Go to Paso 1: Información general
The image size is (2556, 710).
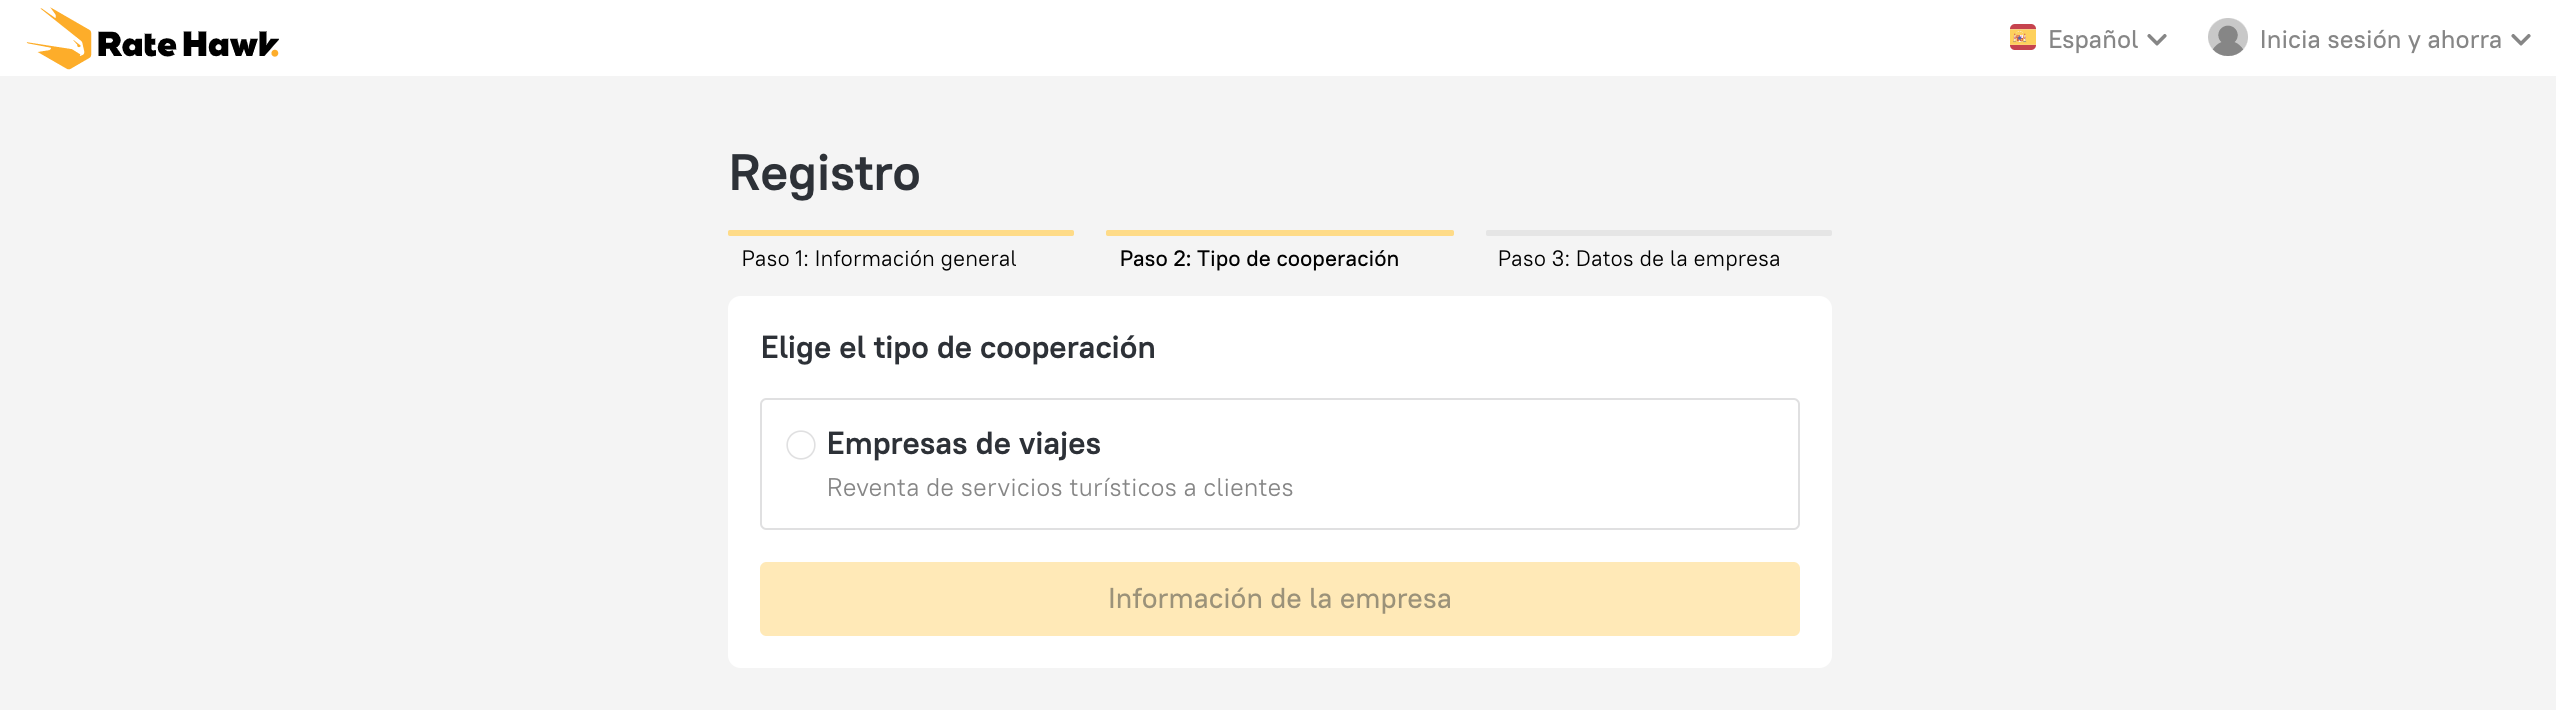click(x=878, y=259)
